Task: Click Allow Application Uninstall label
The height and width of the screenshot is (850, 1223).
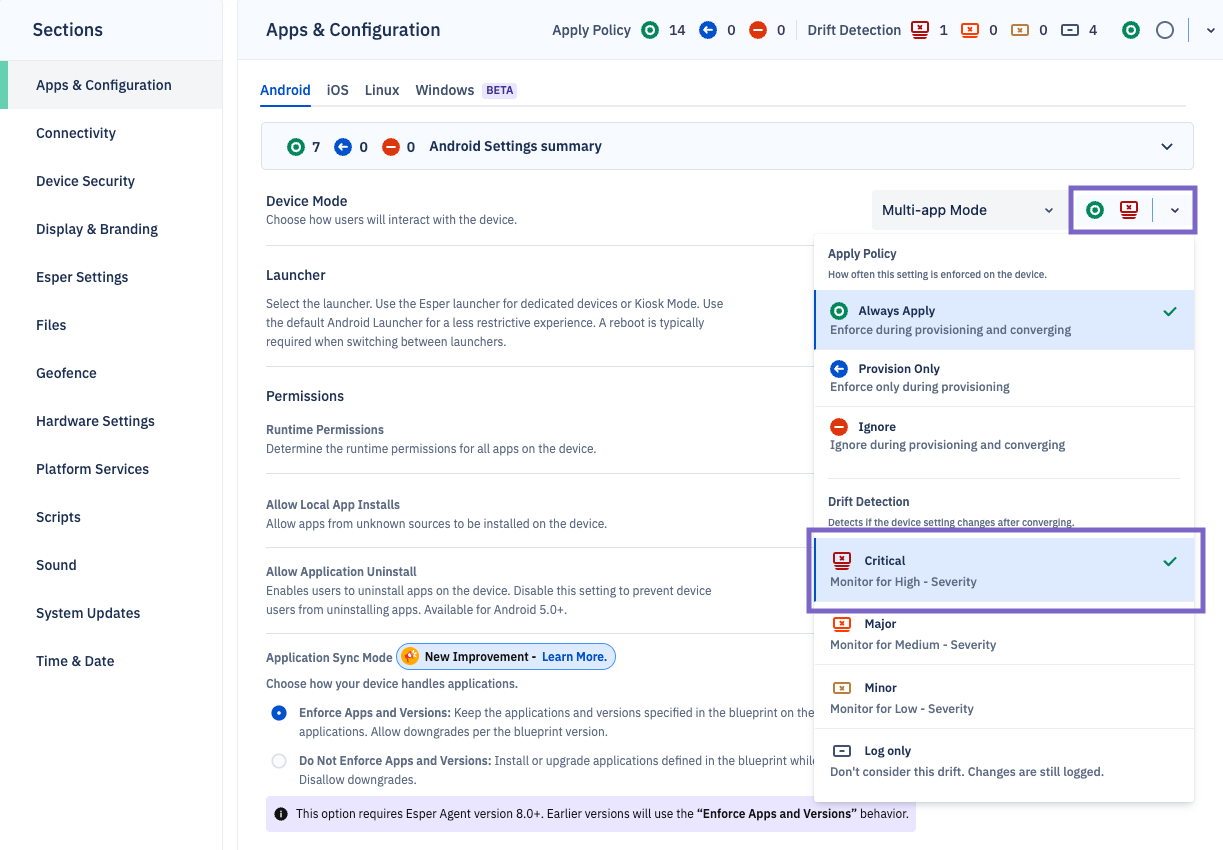Action: point(341,572)
